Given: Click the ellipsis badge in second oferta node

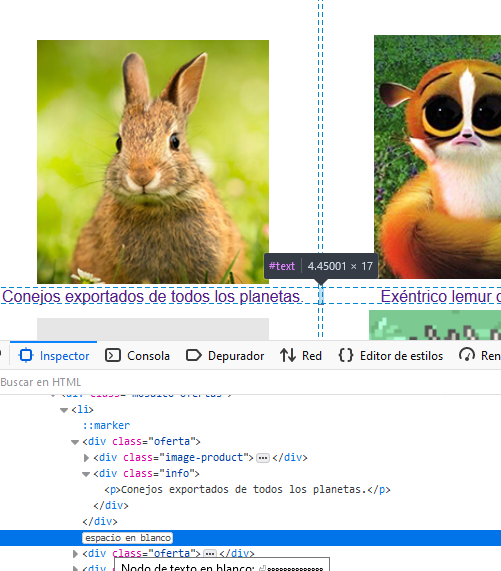Looking at the screenshot, I should click(210, 554).
